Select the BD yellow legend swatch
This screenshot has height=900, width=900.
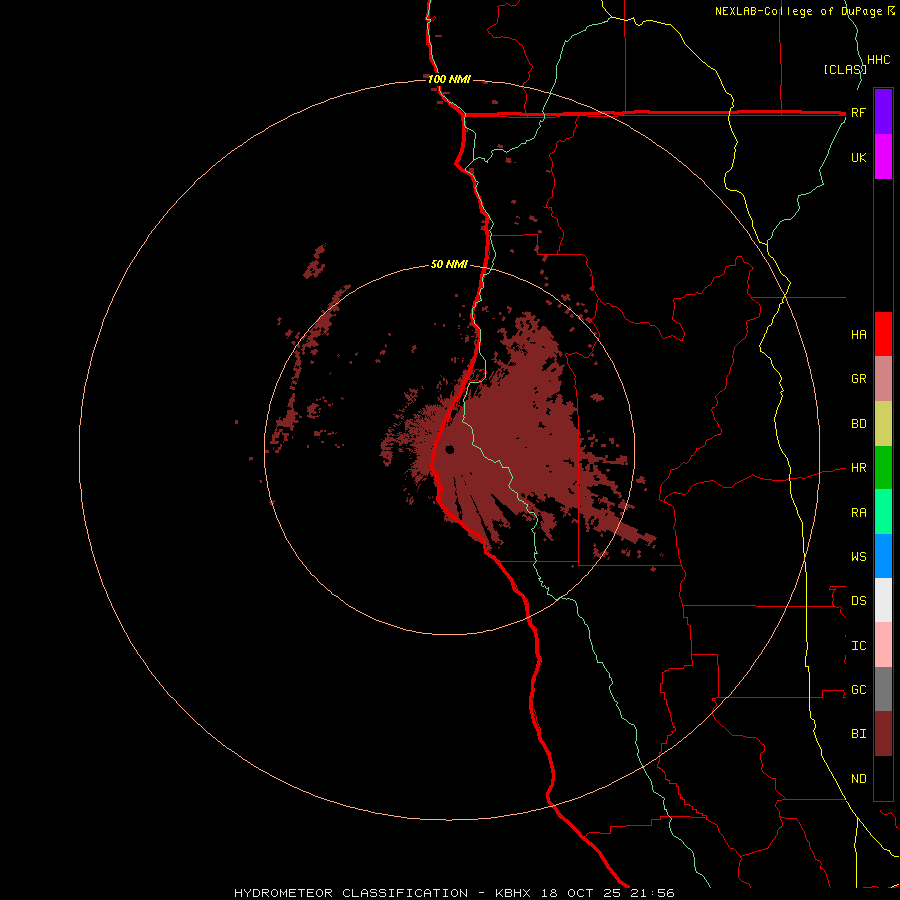point(883,424)
